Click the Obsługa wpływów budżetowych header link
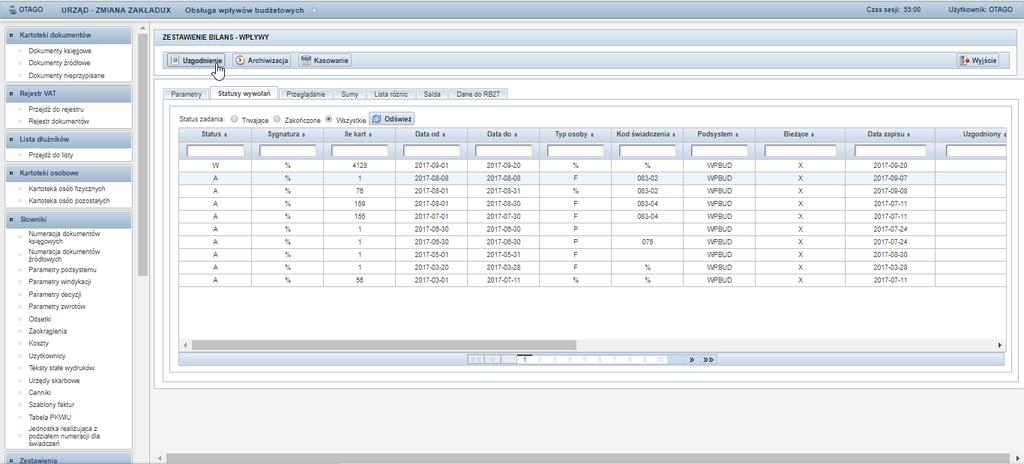 pyautogui.click(x=244, y=10)
